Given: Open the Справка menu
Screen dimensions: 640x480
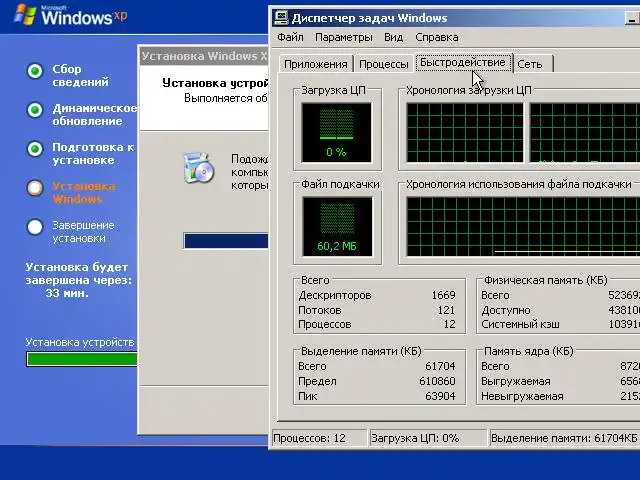Looking at the screenshot, I should tap(437, 38).
